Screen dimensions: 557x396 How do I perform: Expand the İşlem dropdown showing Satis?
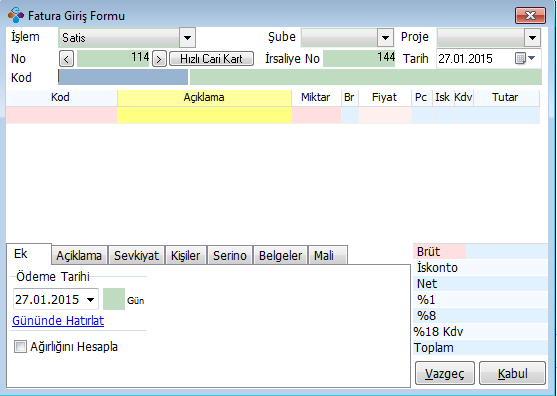(188, 37)
